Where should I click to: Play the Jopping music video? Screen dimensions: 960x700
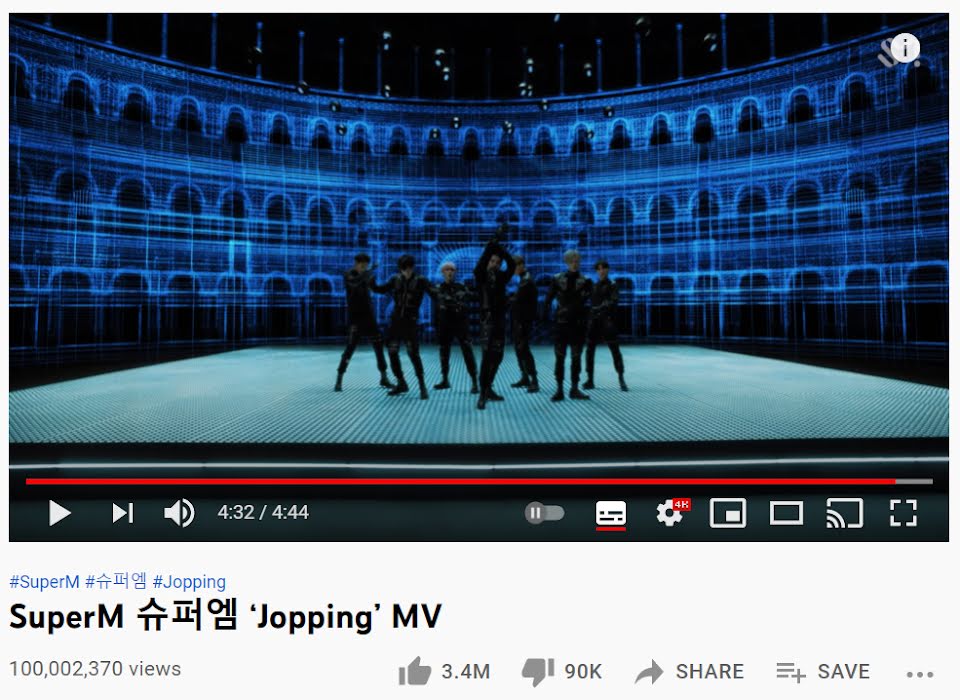[59, 513]
